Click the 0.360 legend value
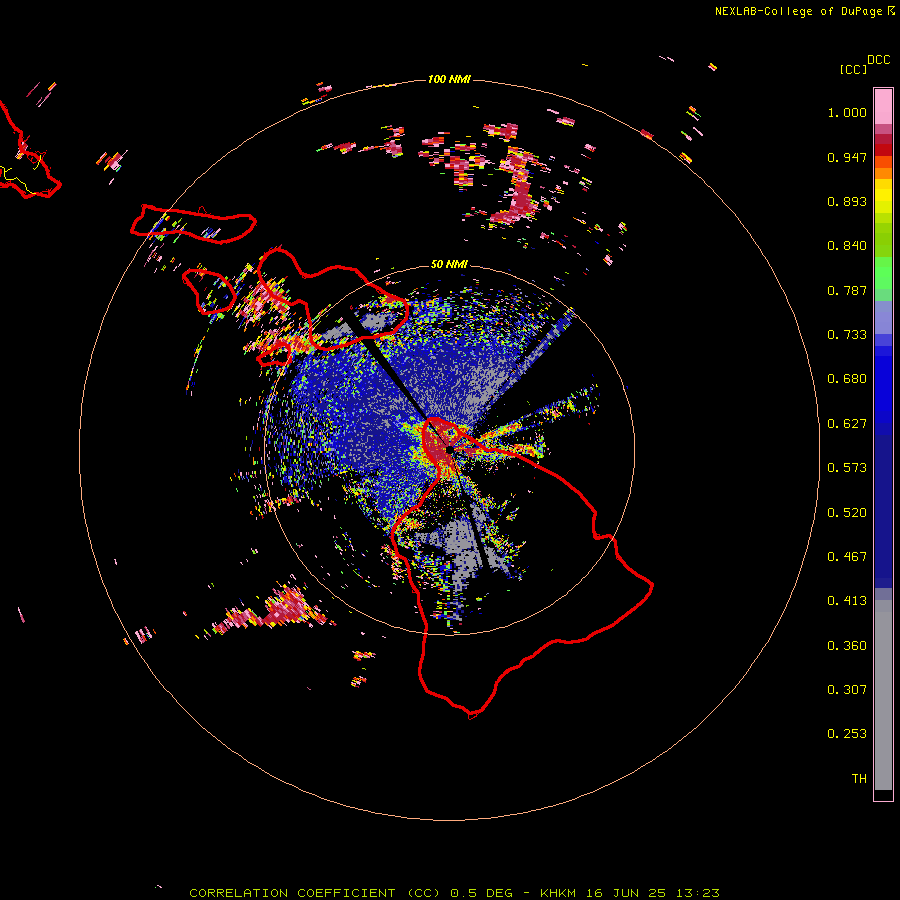This screenshot has width=900, height=900. [x=847, y=646]
